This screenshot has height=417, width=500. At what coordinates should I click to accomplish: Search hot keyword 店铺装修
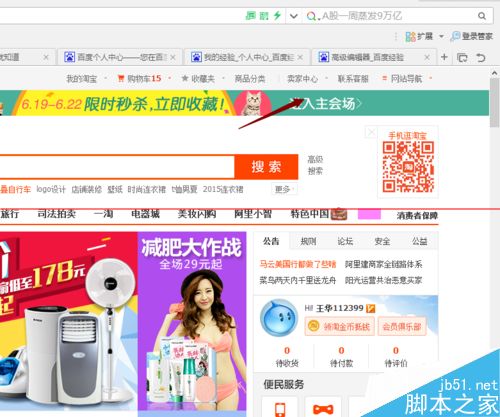pos(87,189)
